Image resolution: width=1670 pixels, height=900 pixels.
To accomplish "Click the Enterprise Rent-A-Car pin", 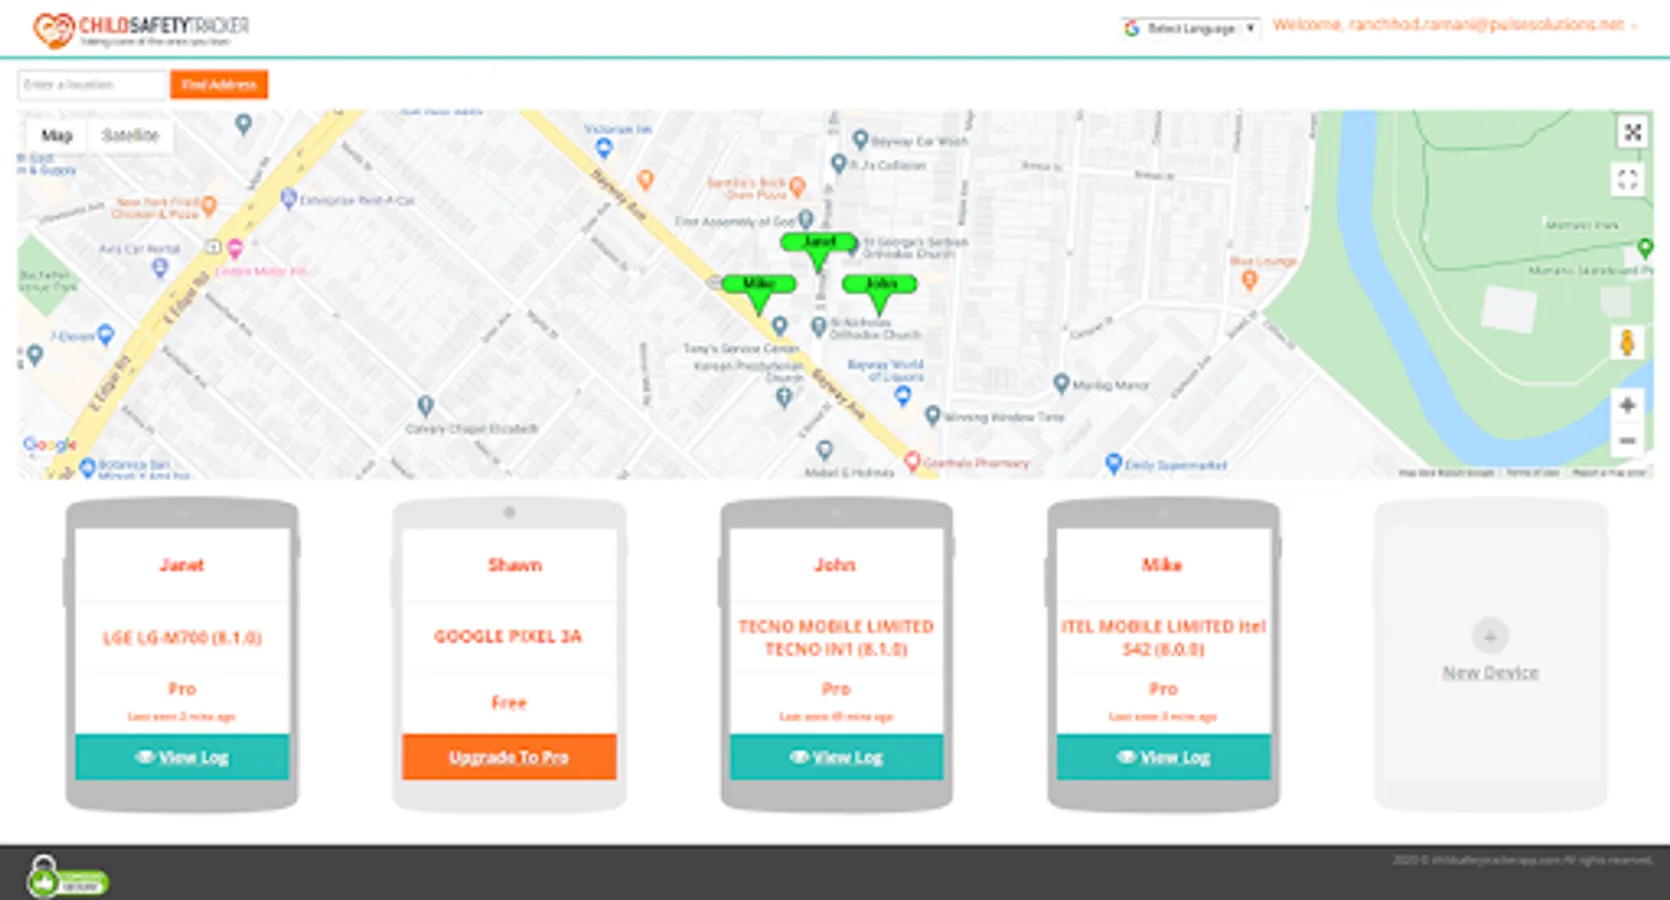I will [x=289, y=199].
